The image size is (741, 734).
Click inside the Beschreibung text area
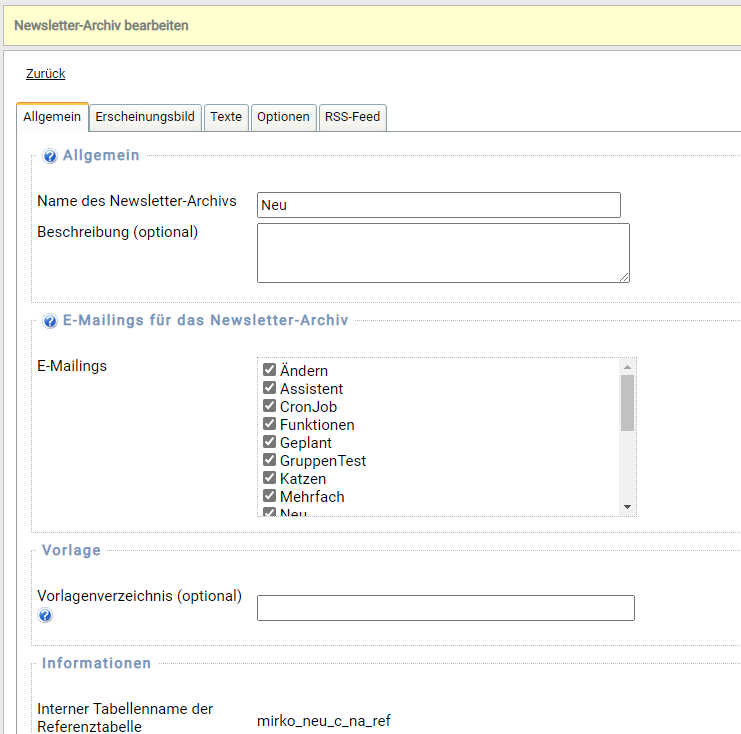tap(442, 252)
